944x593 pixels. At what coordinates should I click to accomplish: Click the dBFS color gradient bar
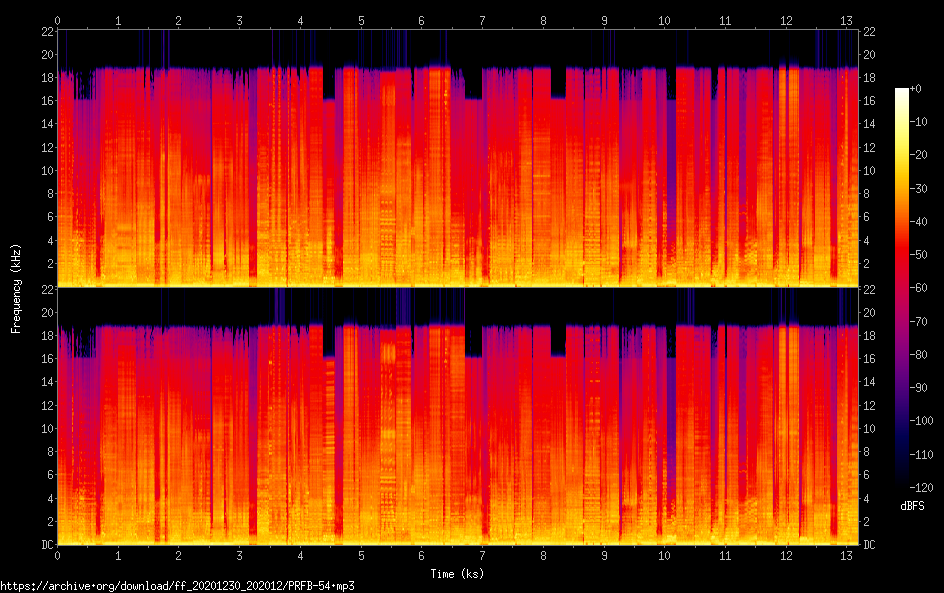click(901, 287)
